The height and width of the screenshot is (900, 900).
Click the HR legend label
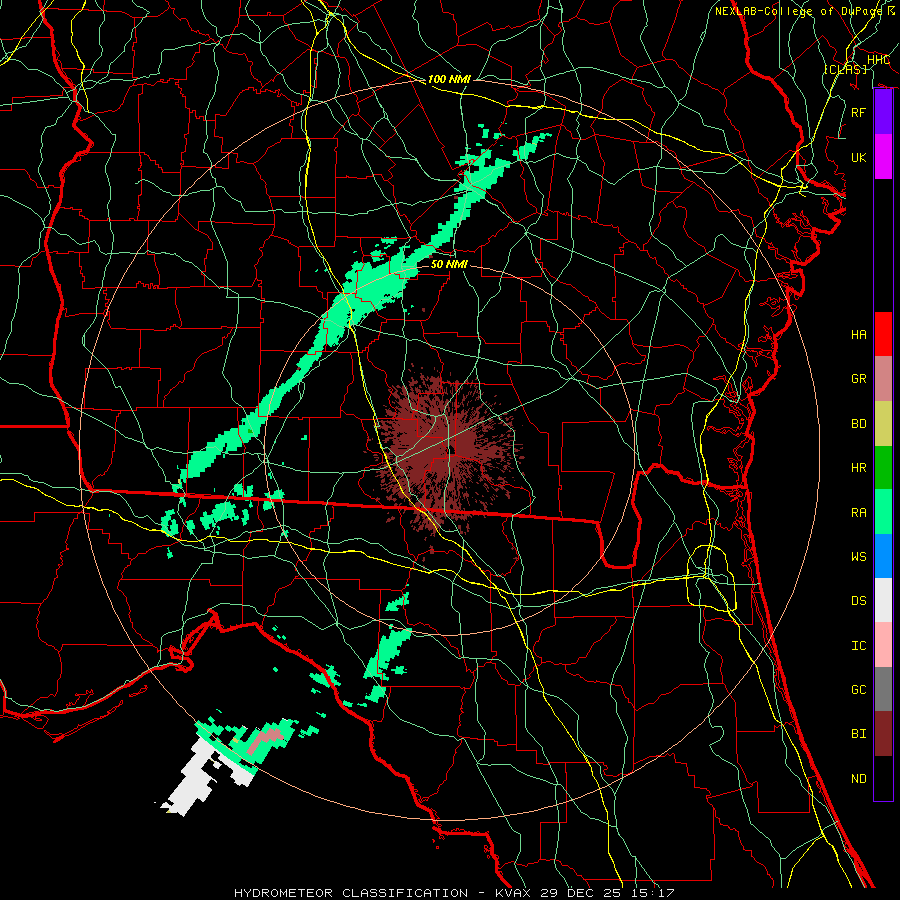click(859, 468)
